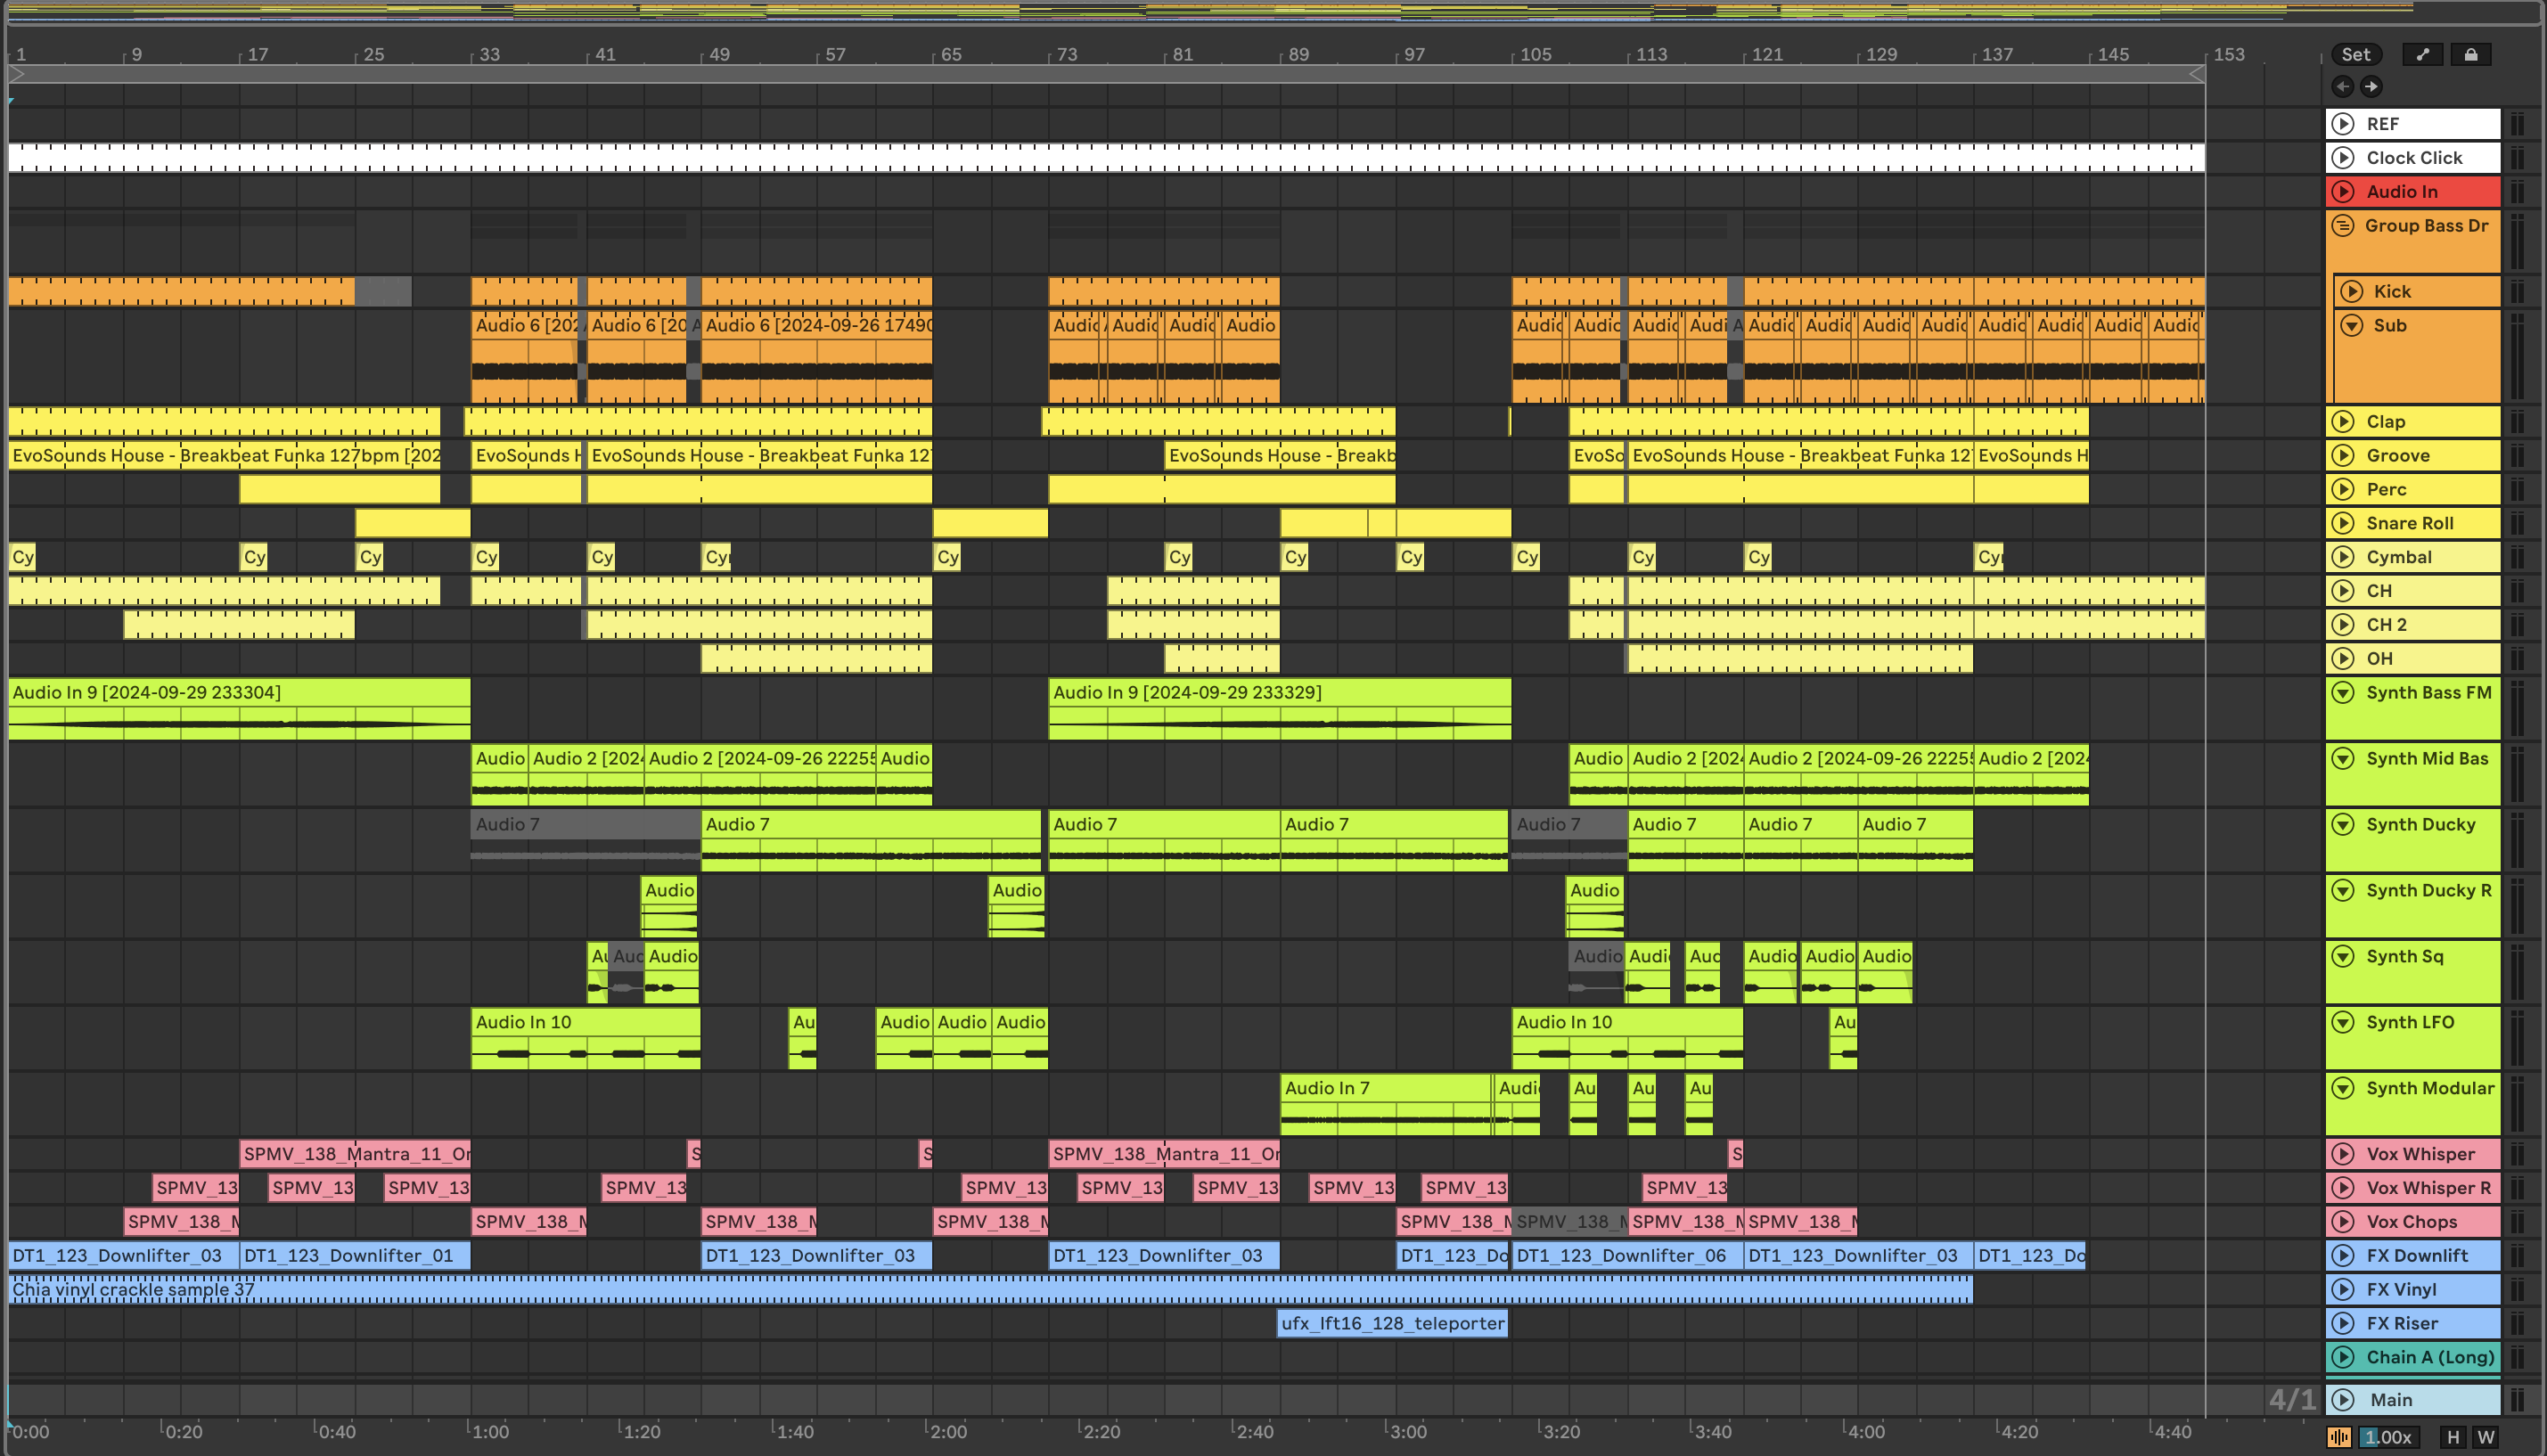Viewport: 2547px width, 1456px height.
Task: Click the H optimize height button
Action: (2452, 1437)
